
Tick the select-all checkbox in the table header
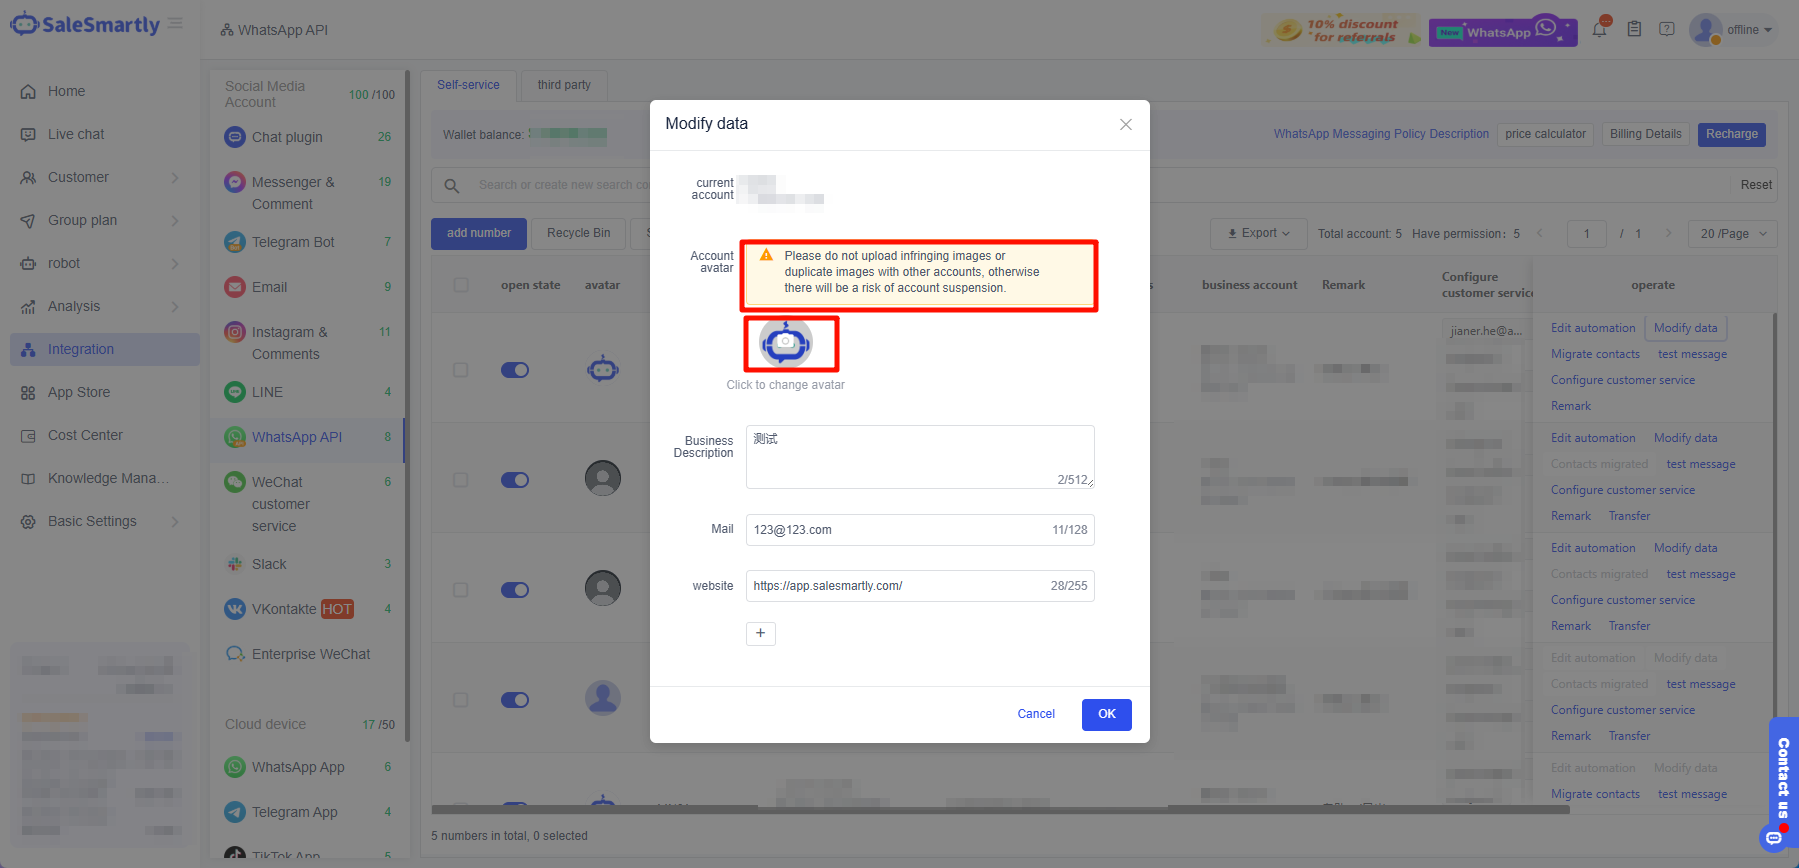461,285
